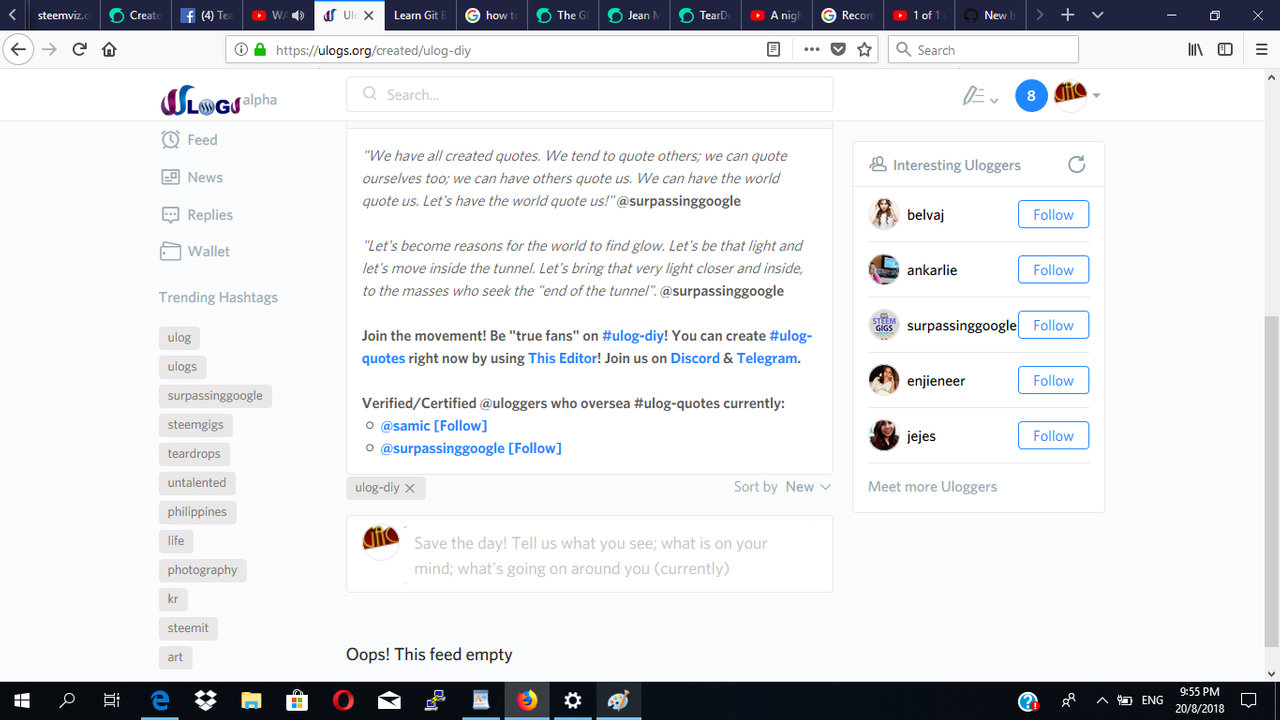Refresh the Interesting Uloggers list
Screen dimensions: 1280x720
tap(1076, 165)
